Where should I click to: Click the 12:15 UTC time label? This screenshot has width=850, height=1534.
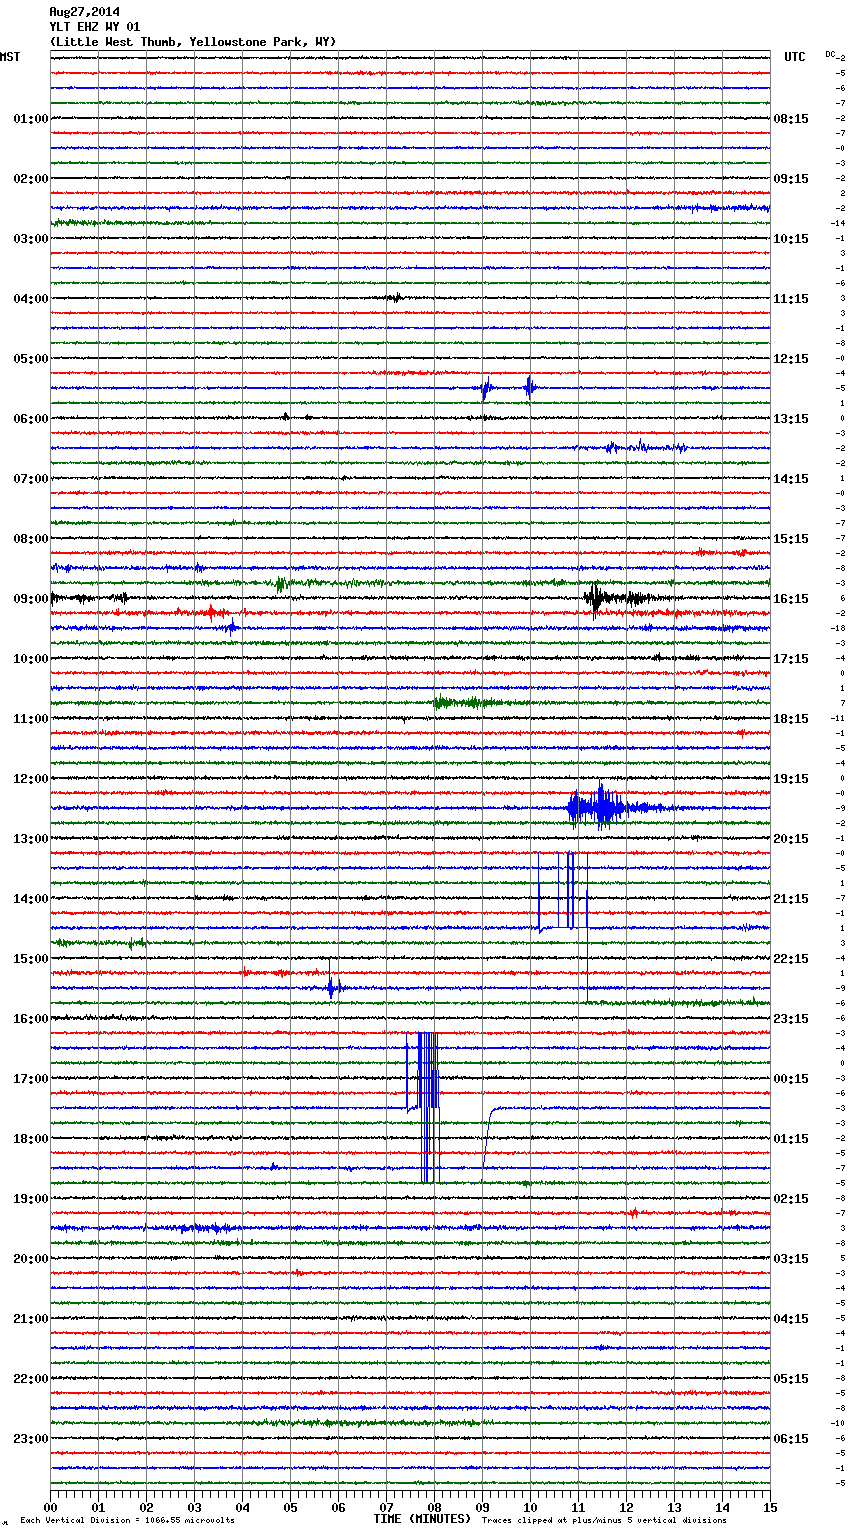(x=791, y=359)
